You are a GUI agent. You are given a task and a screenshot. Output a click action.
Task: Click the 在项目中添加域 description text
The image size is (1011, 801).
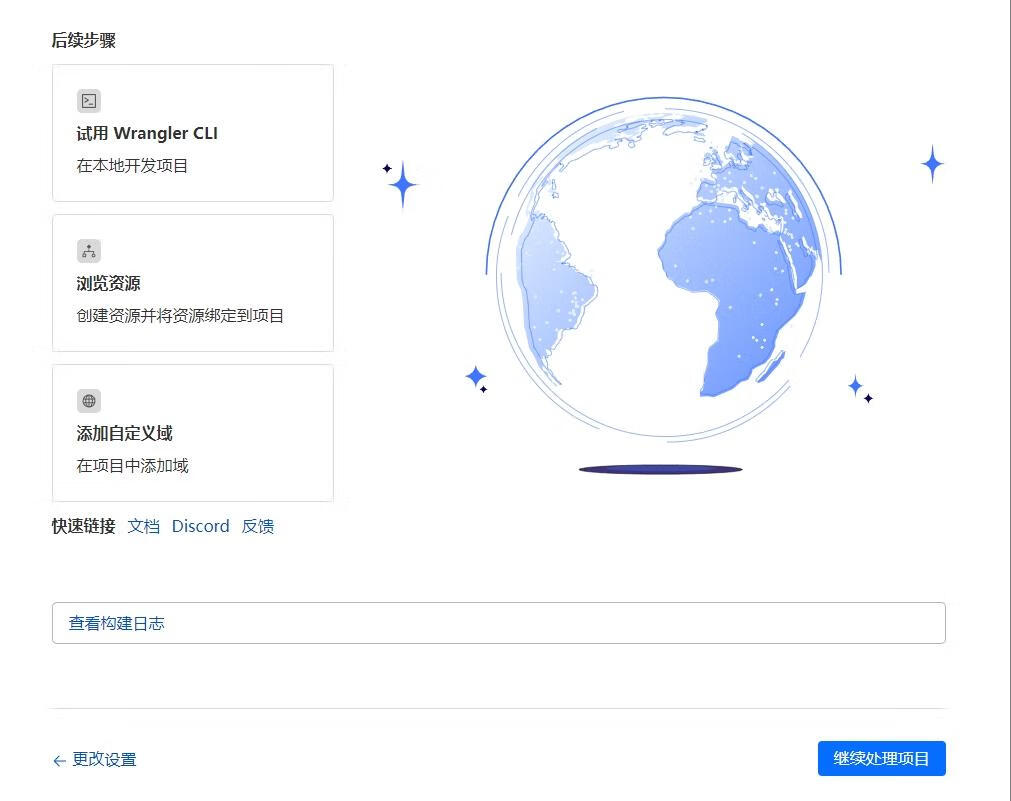click(132, 466)
